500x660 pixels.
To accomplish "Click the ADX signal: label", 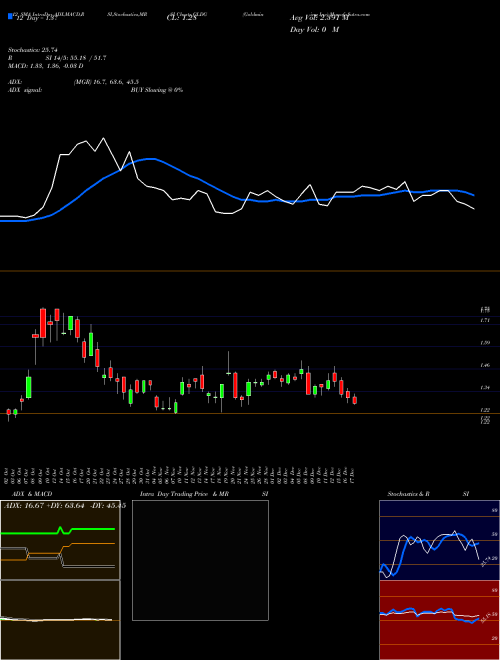I will [25, 90].
